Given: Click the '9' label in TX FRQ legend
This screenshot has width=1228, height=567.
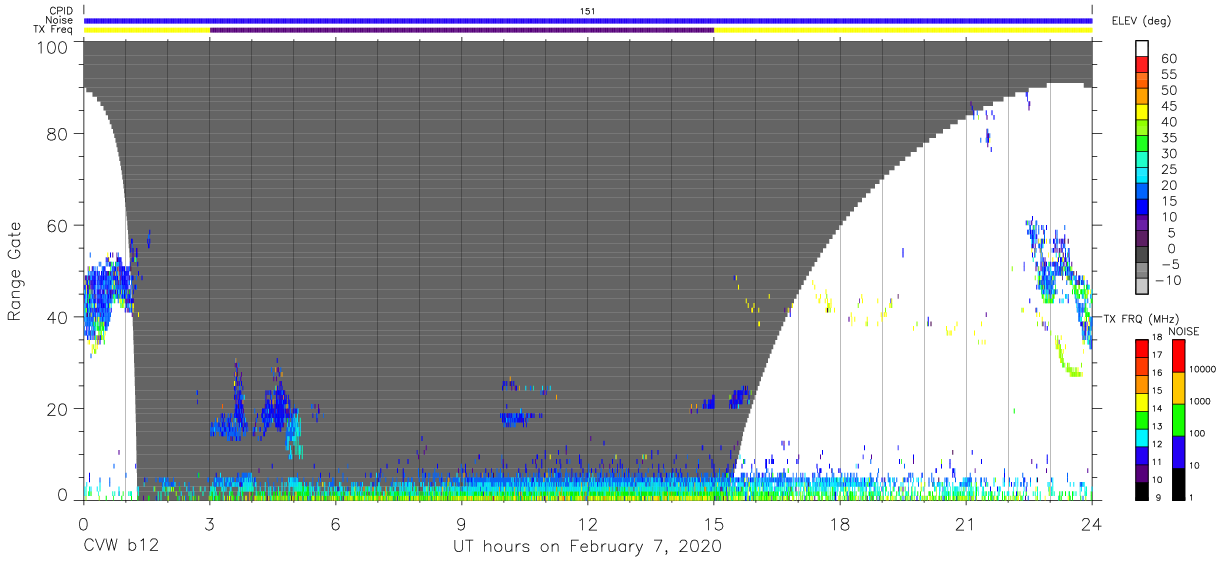Looking at the screenshot, I should (x=1160, y=497).
